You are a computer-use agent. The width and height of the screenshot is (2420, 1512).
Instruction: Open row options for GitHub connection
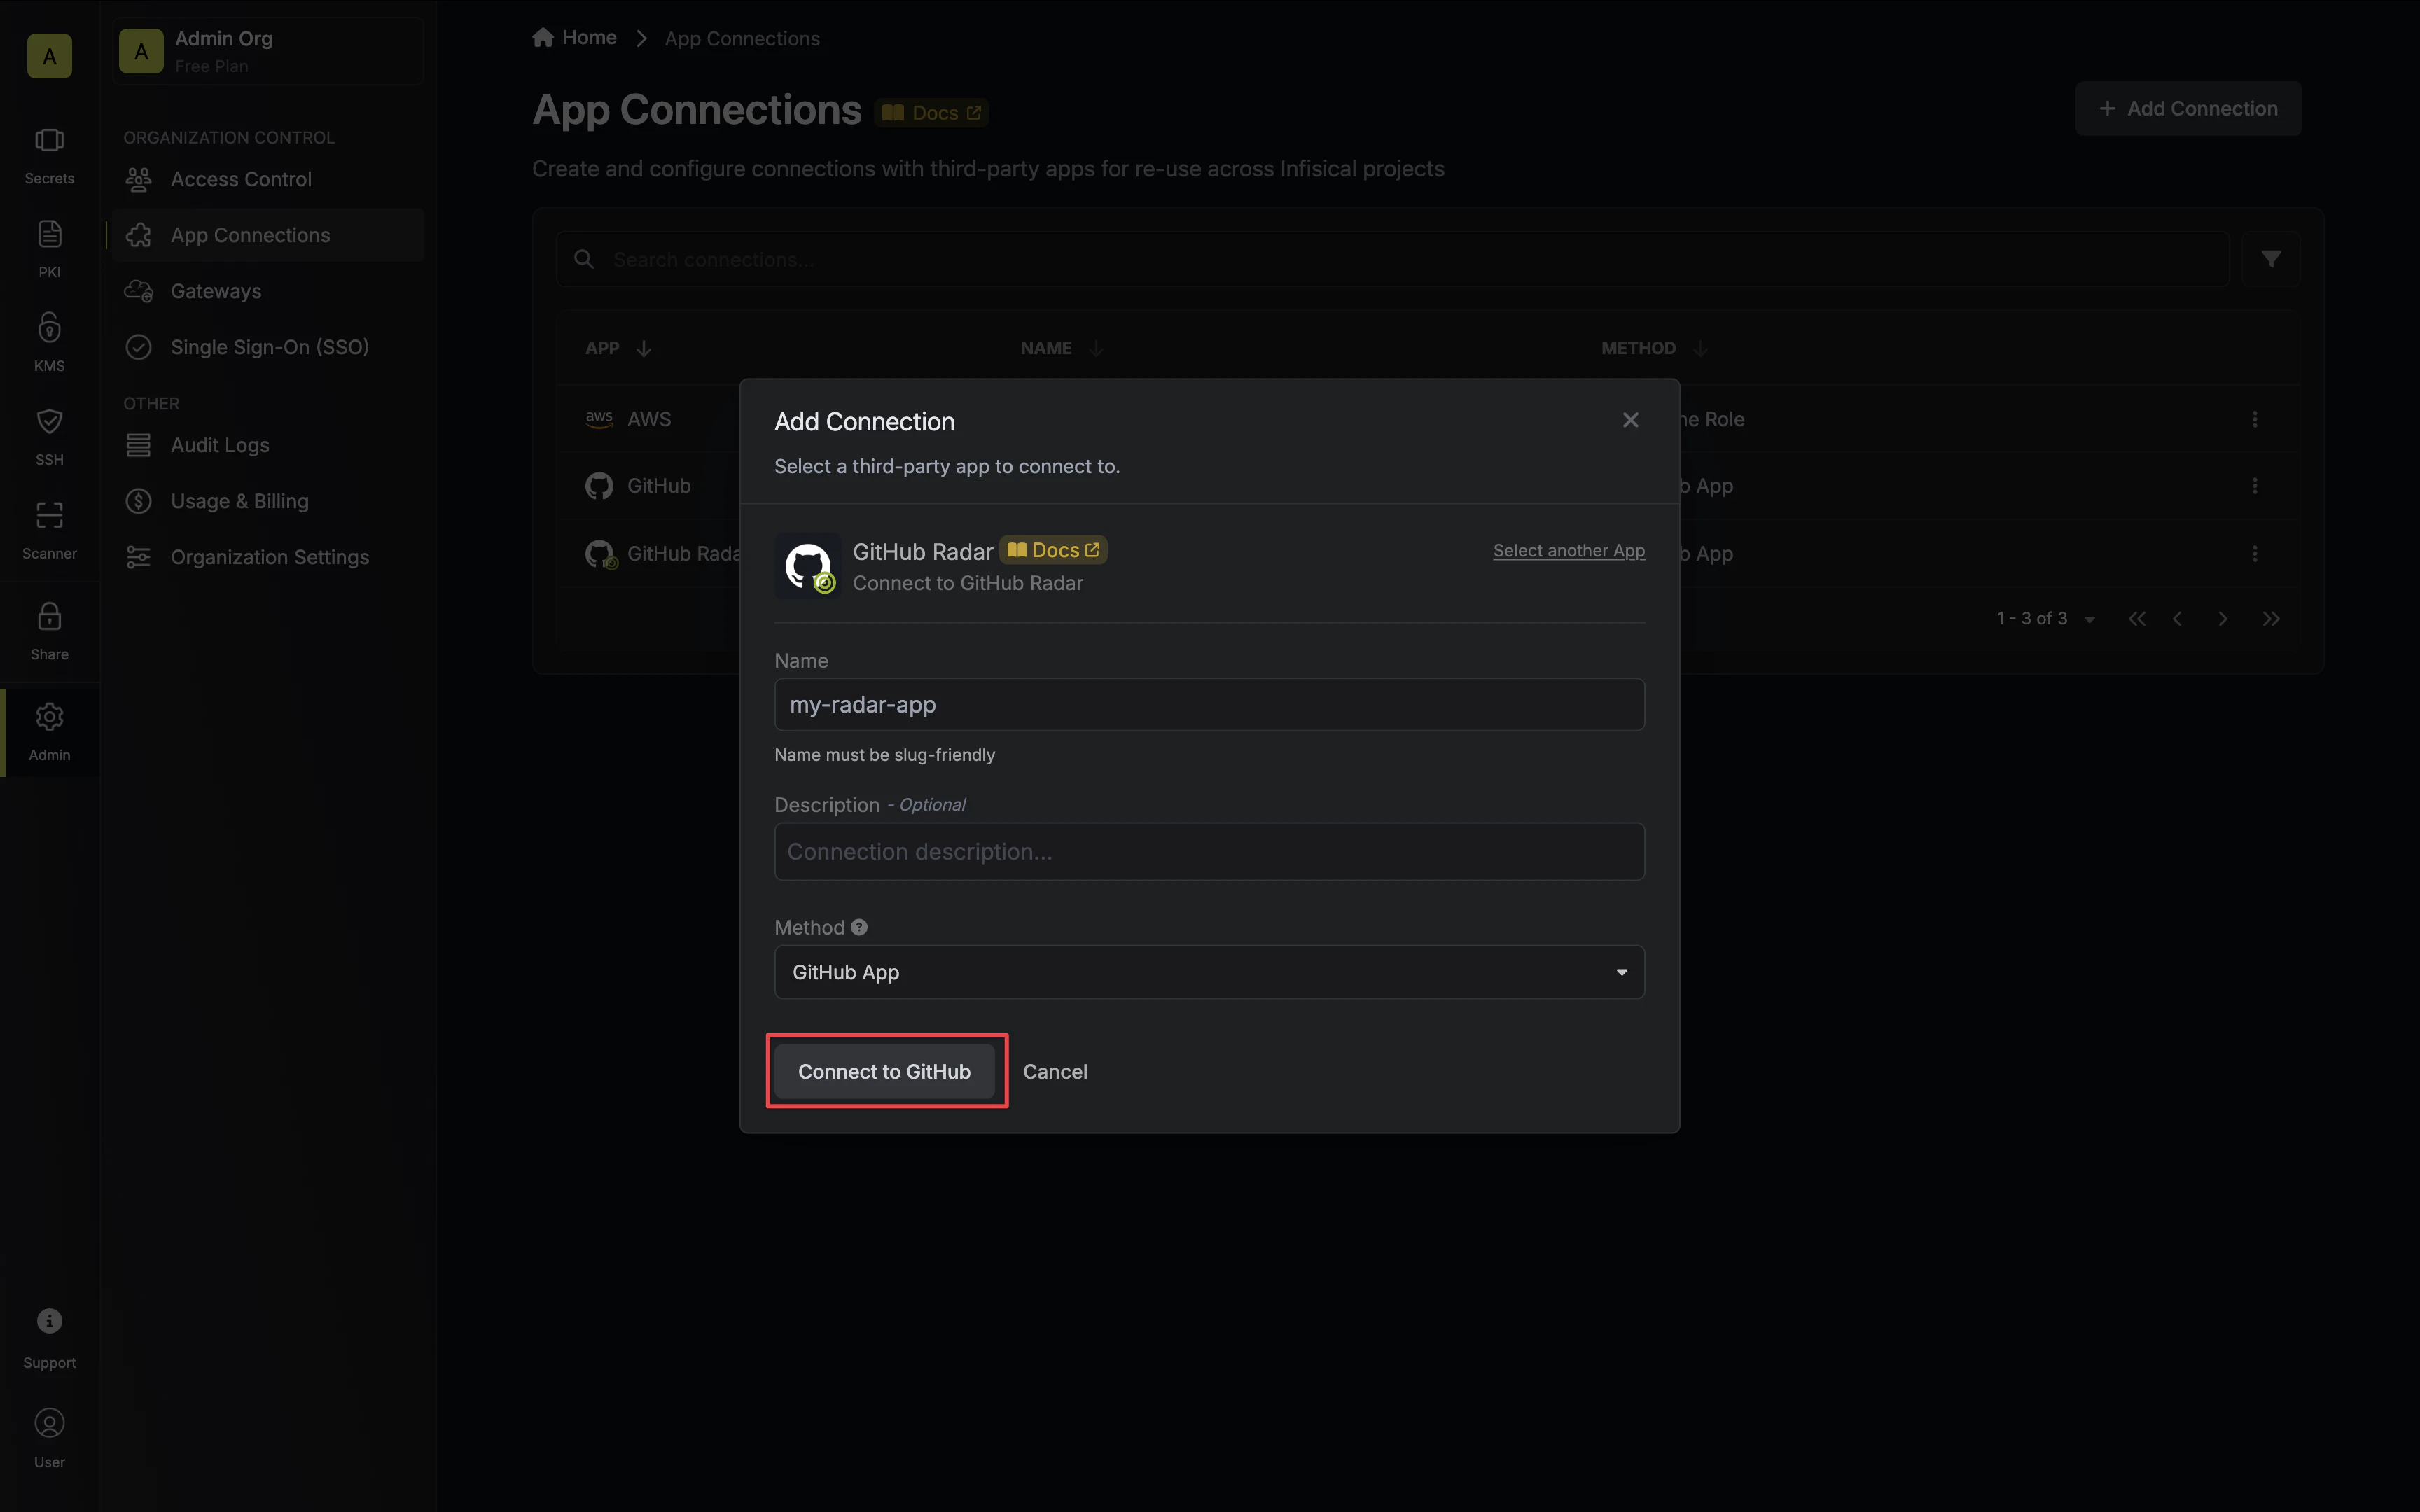pyautogui.click(x=2254, y=486)
